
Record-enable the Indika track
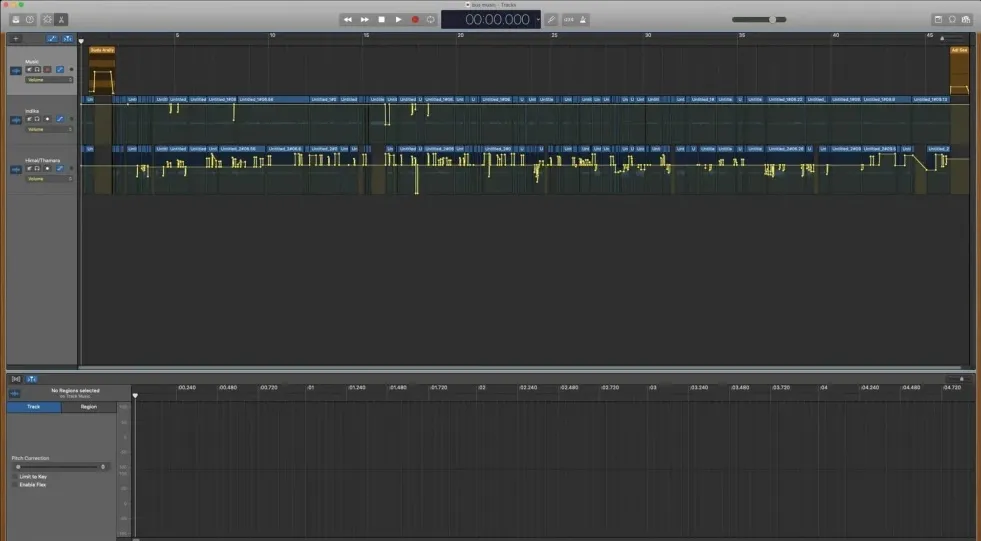47,119
